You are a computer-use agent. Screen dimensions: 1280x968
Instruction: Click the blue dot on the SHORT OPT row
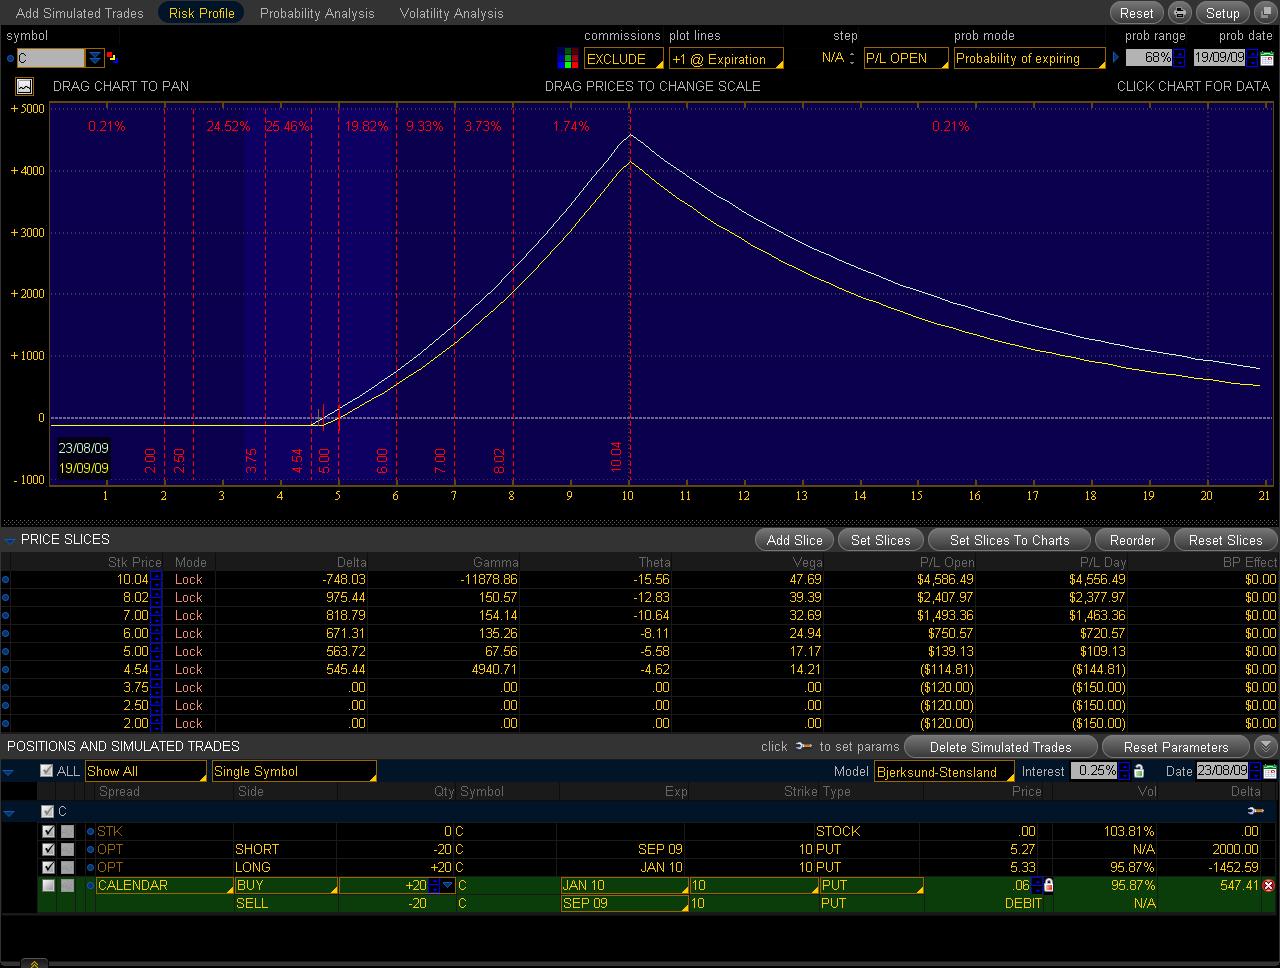tap(90, 849)
